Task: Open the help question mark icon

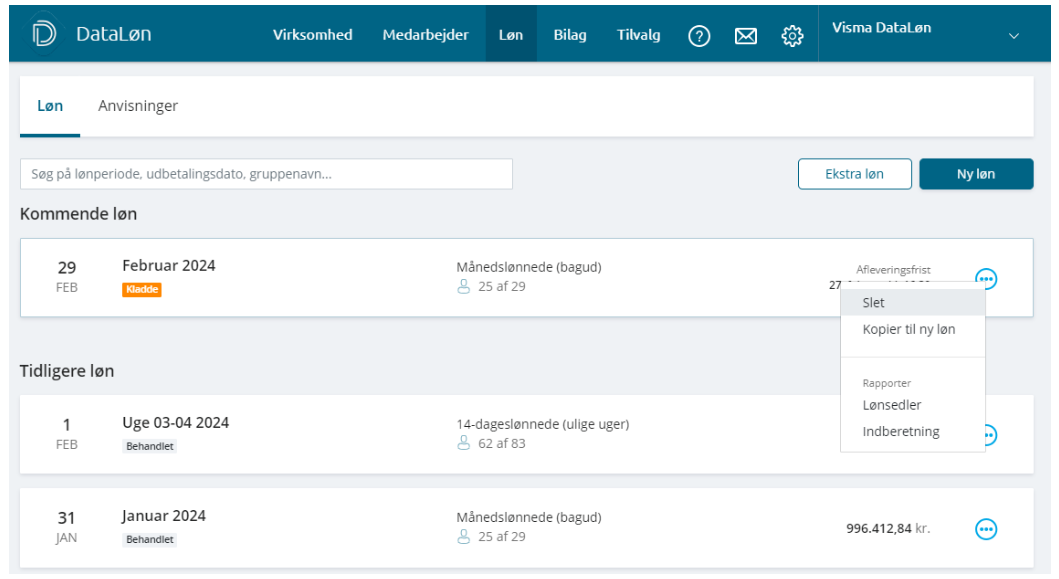Action: coord(699,36)
